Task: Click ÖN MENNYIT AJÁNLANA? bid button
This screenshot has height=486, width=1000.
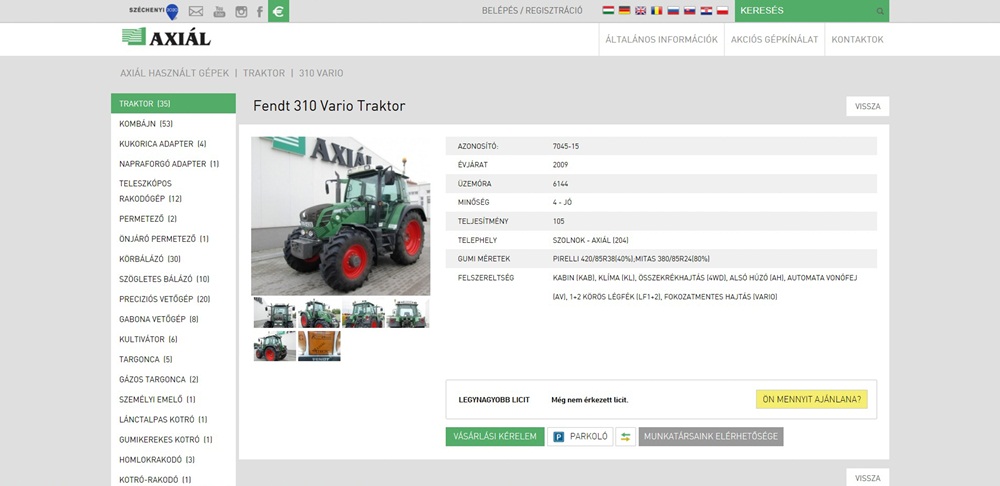Action: pyautogui.click(x=812, y=400)
